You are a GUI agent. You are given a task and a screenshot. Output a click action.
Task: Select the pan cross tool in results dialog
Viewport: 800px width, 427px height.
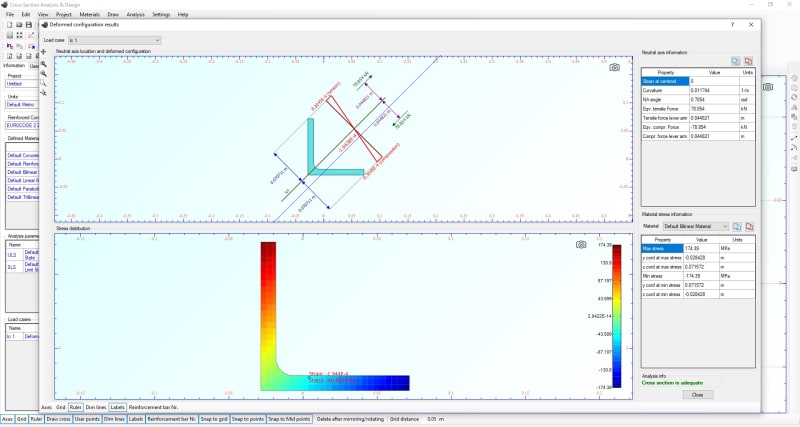point(43,52)
